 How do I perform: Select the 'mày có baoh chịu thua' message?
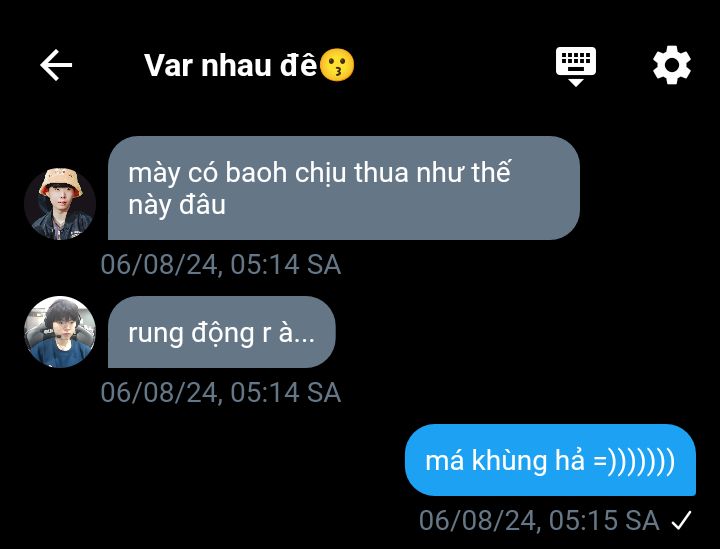[343, 188]
